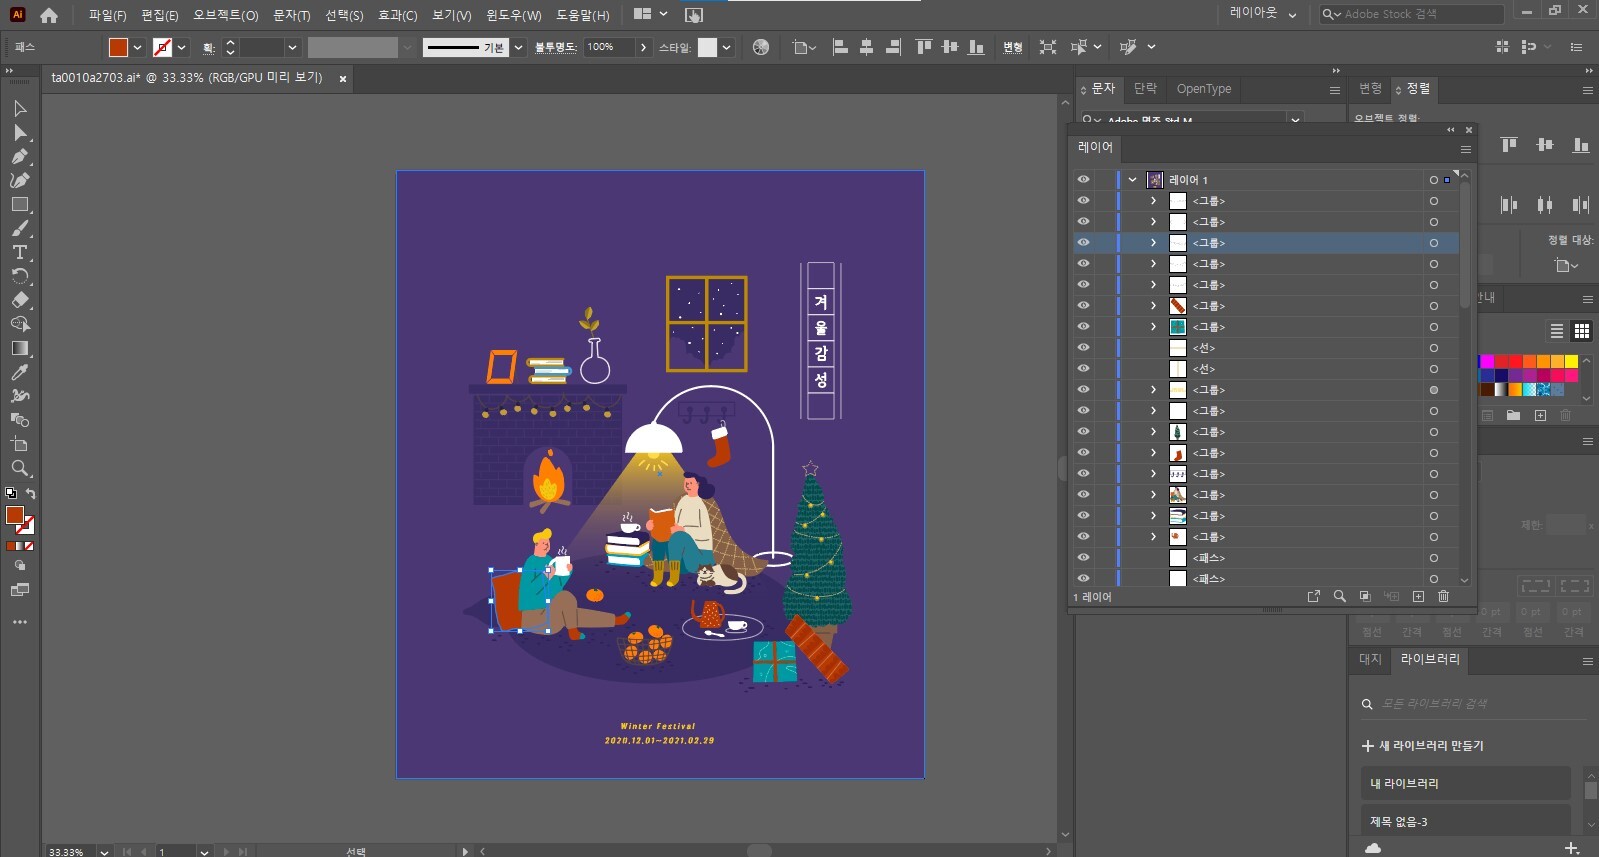
Task: Toggle visibility of the red stocking group
Action: click(x=1083, y=453)
